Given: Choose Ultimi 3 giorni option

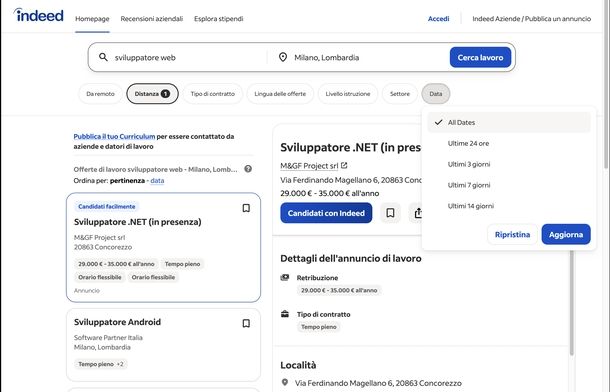Looking at the screenshot, I should coord(509,164).
